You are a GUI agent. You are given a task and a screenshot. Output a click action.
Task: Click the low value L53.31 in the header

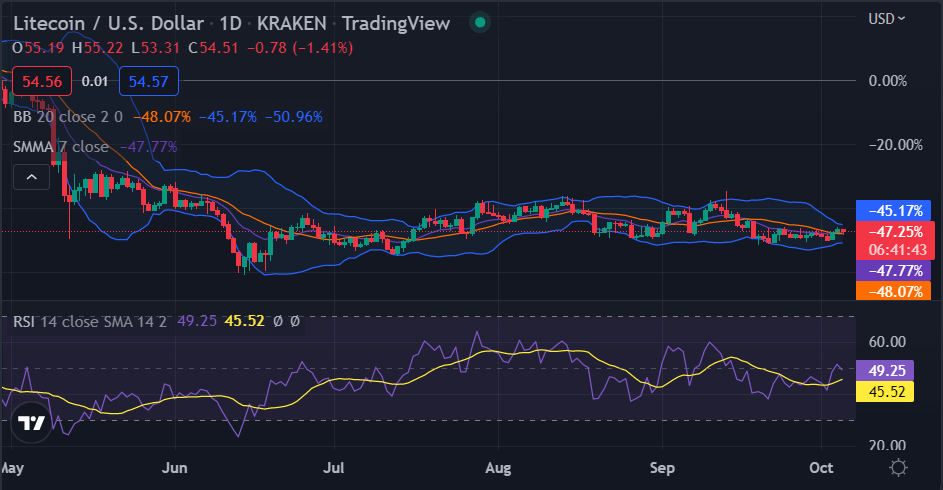pos(156,48)
